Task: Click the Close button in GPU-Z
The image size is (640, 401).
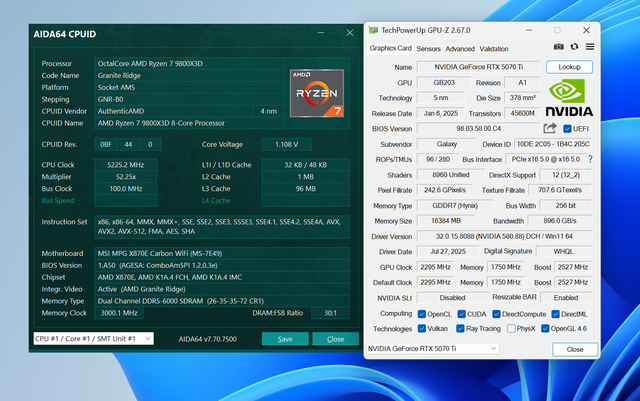Action: [x=575, y=350]
